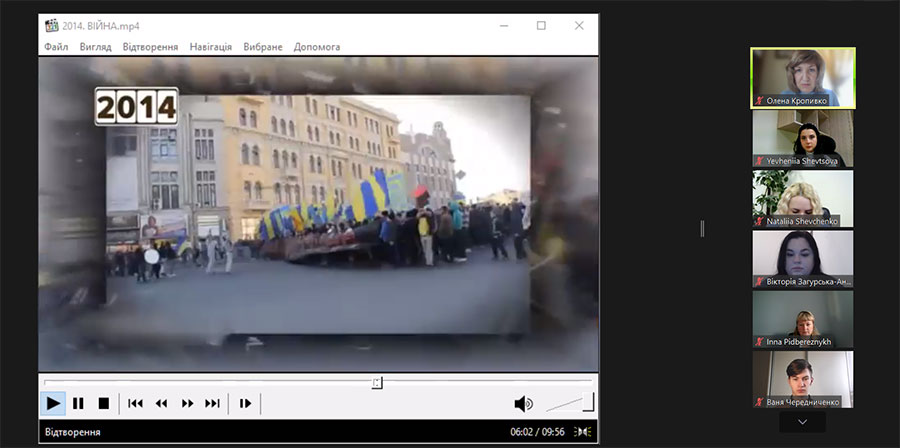The width and height of the screenshot is (900, 448).
Task: Select Nataliia Shevchenko's video thumbnail
Action: (x=803, y=198)
